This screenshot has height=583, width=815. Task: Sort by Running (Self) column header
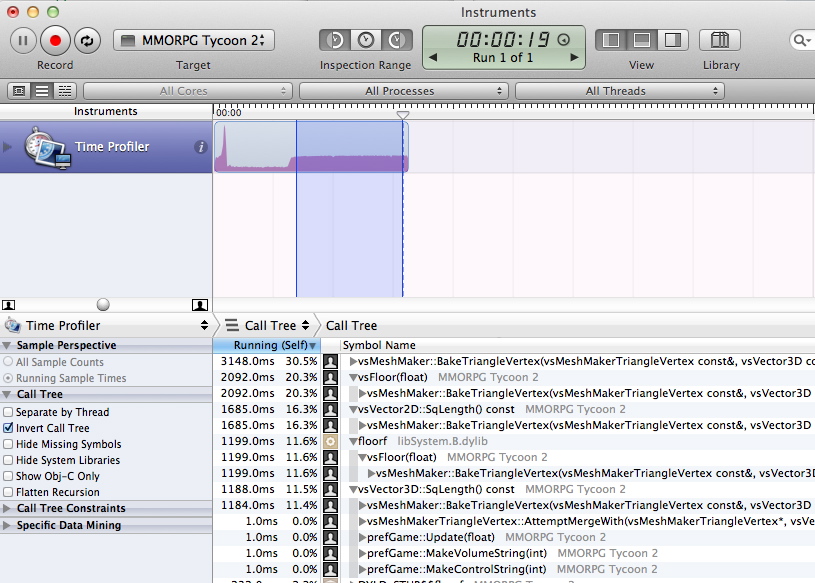click(x=266, y=345)
